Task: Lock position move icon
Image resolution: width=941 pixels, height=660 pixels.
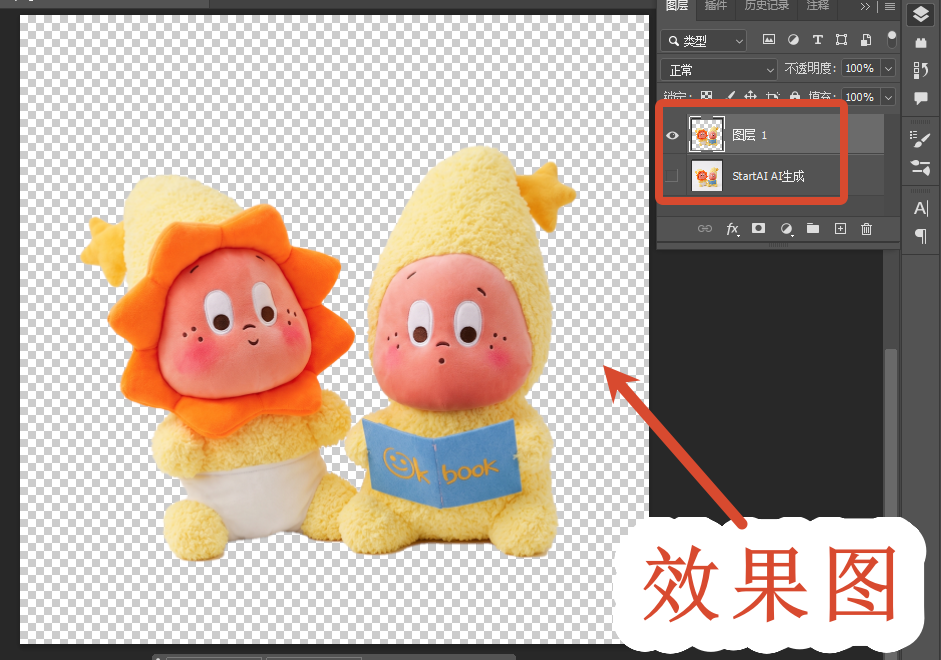Action: pyautogui.click(x=750, y=97)
